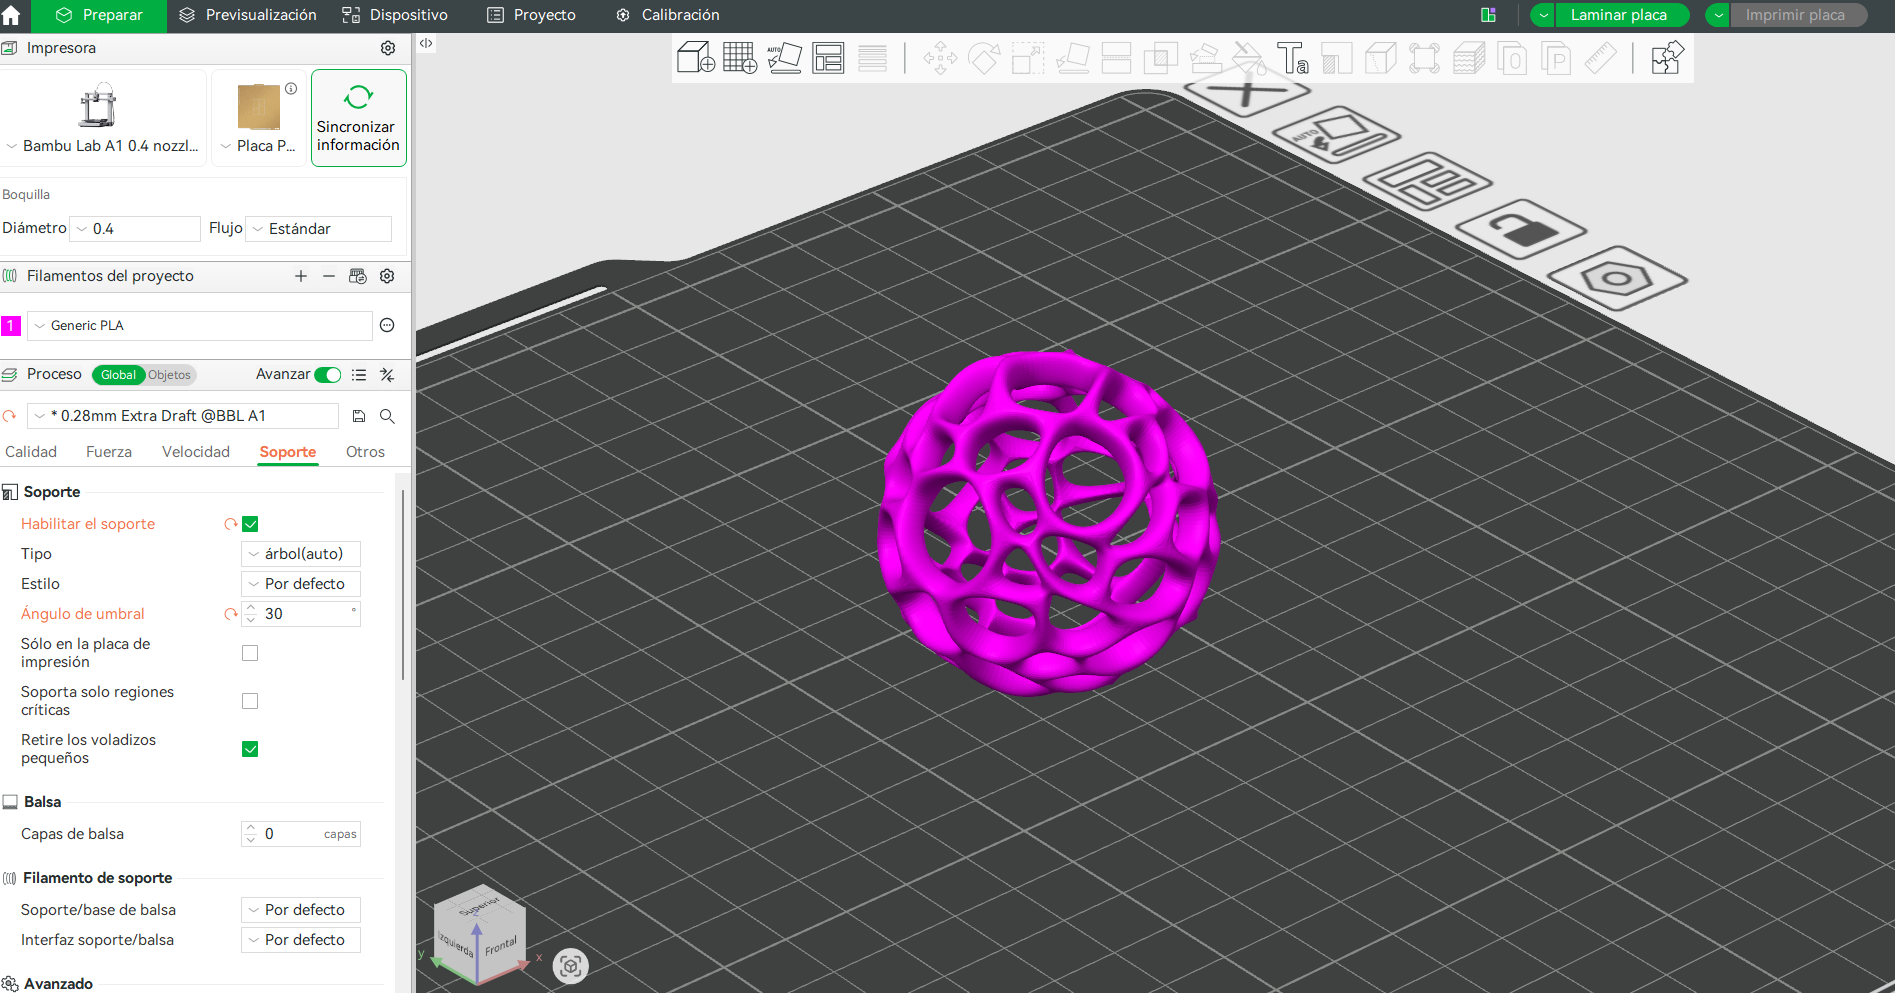Open the Mesh boolean tool

click(x=1160, y=58)
